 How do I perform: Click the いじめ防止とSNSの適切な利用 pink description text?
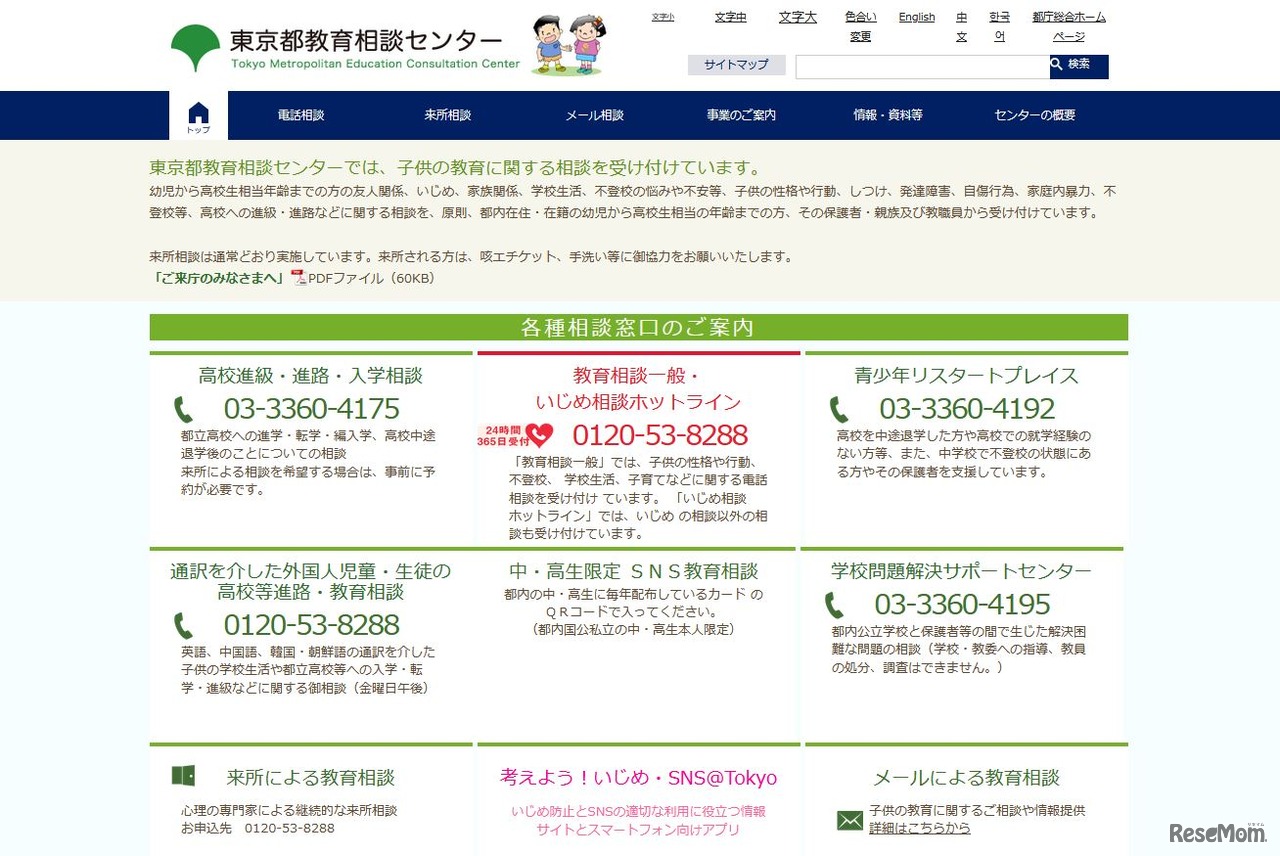coord(638,820)
